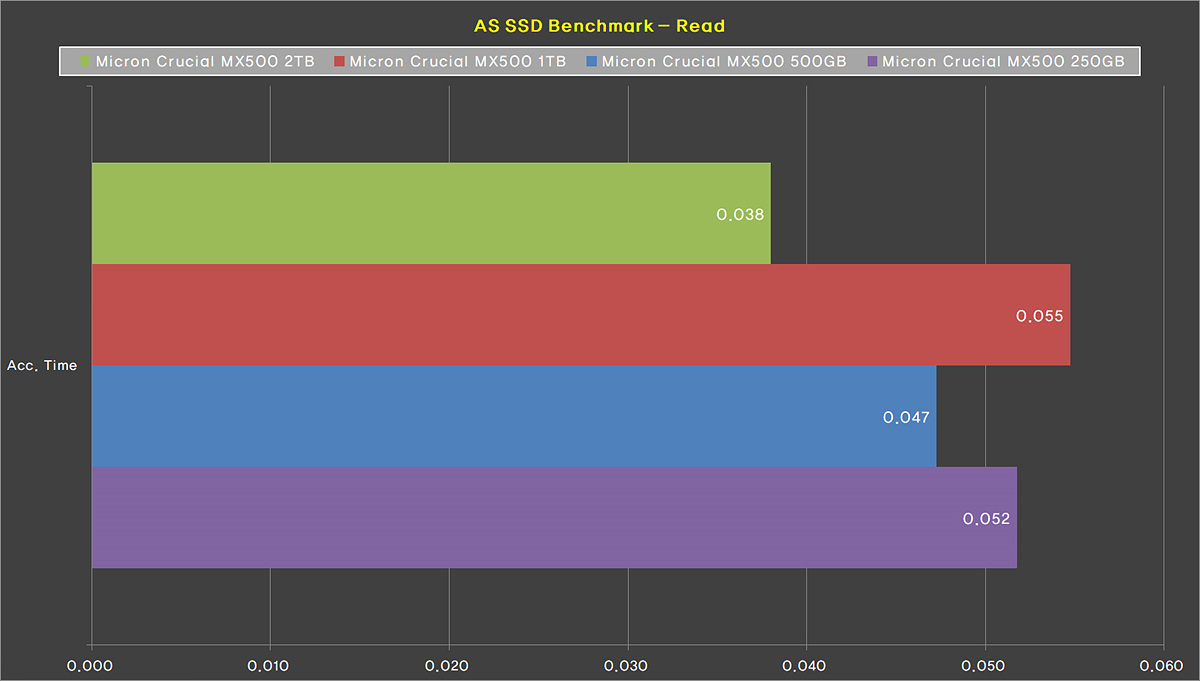
Task: Click the purple bar for MX500 250GB
Action: coord(554,518)
